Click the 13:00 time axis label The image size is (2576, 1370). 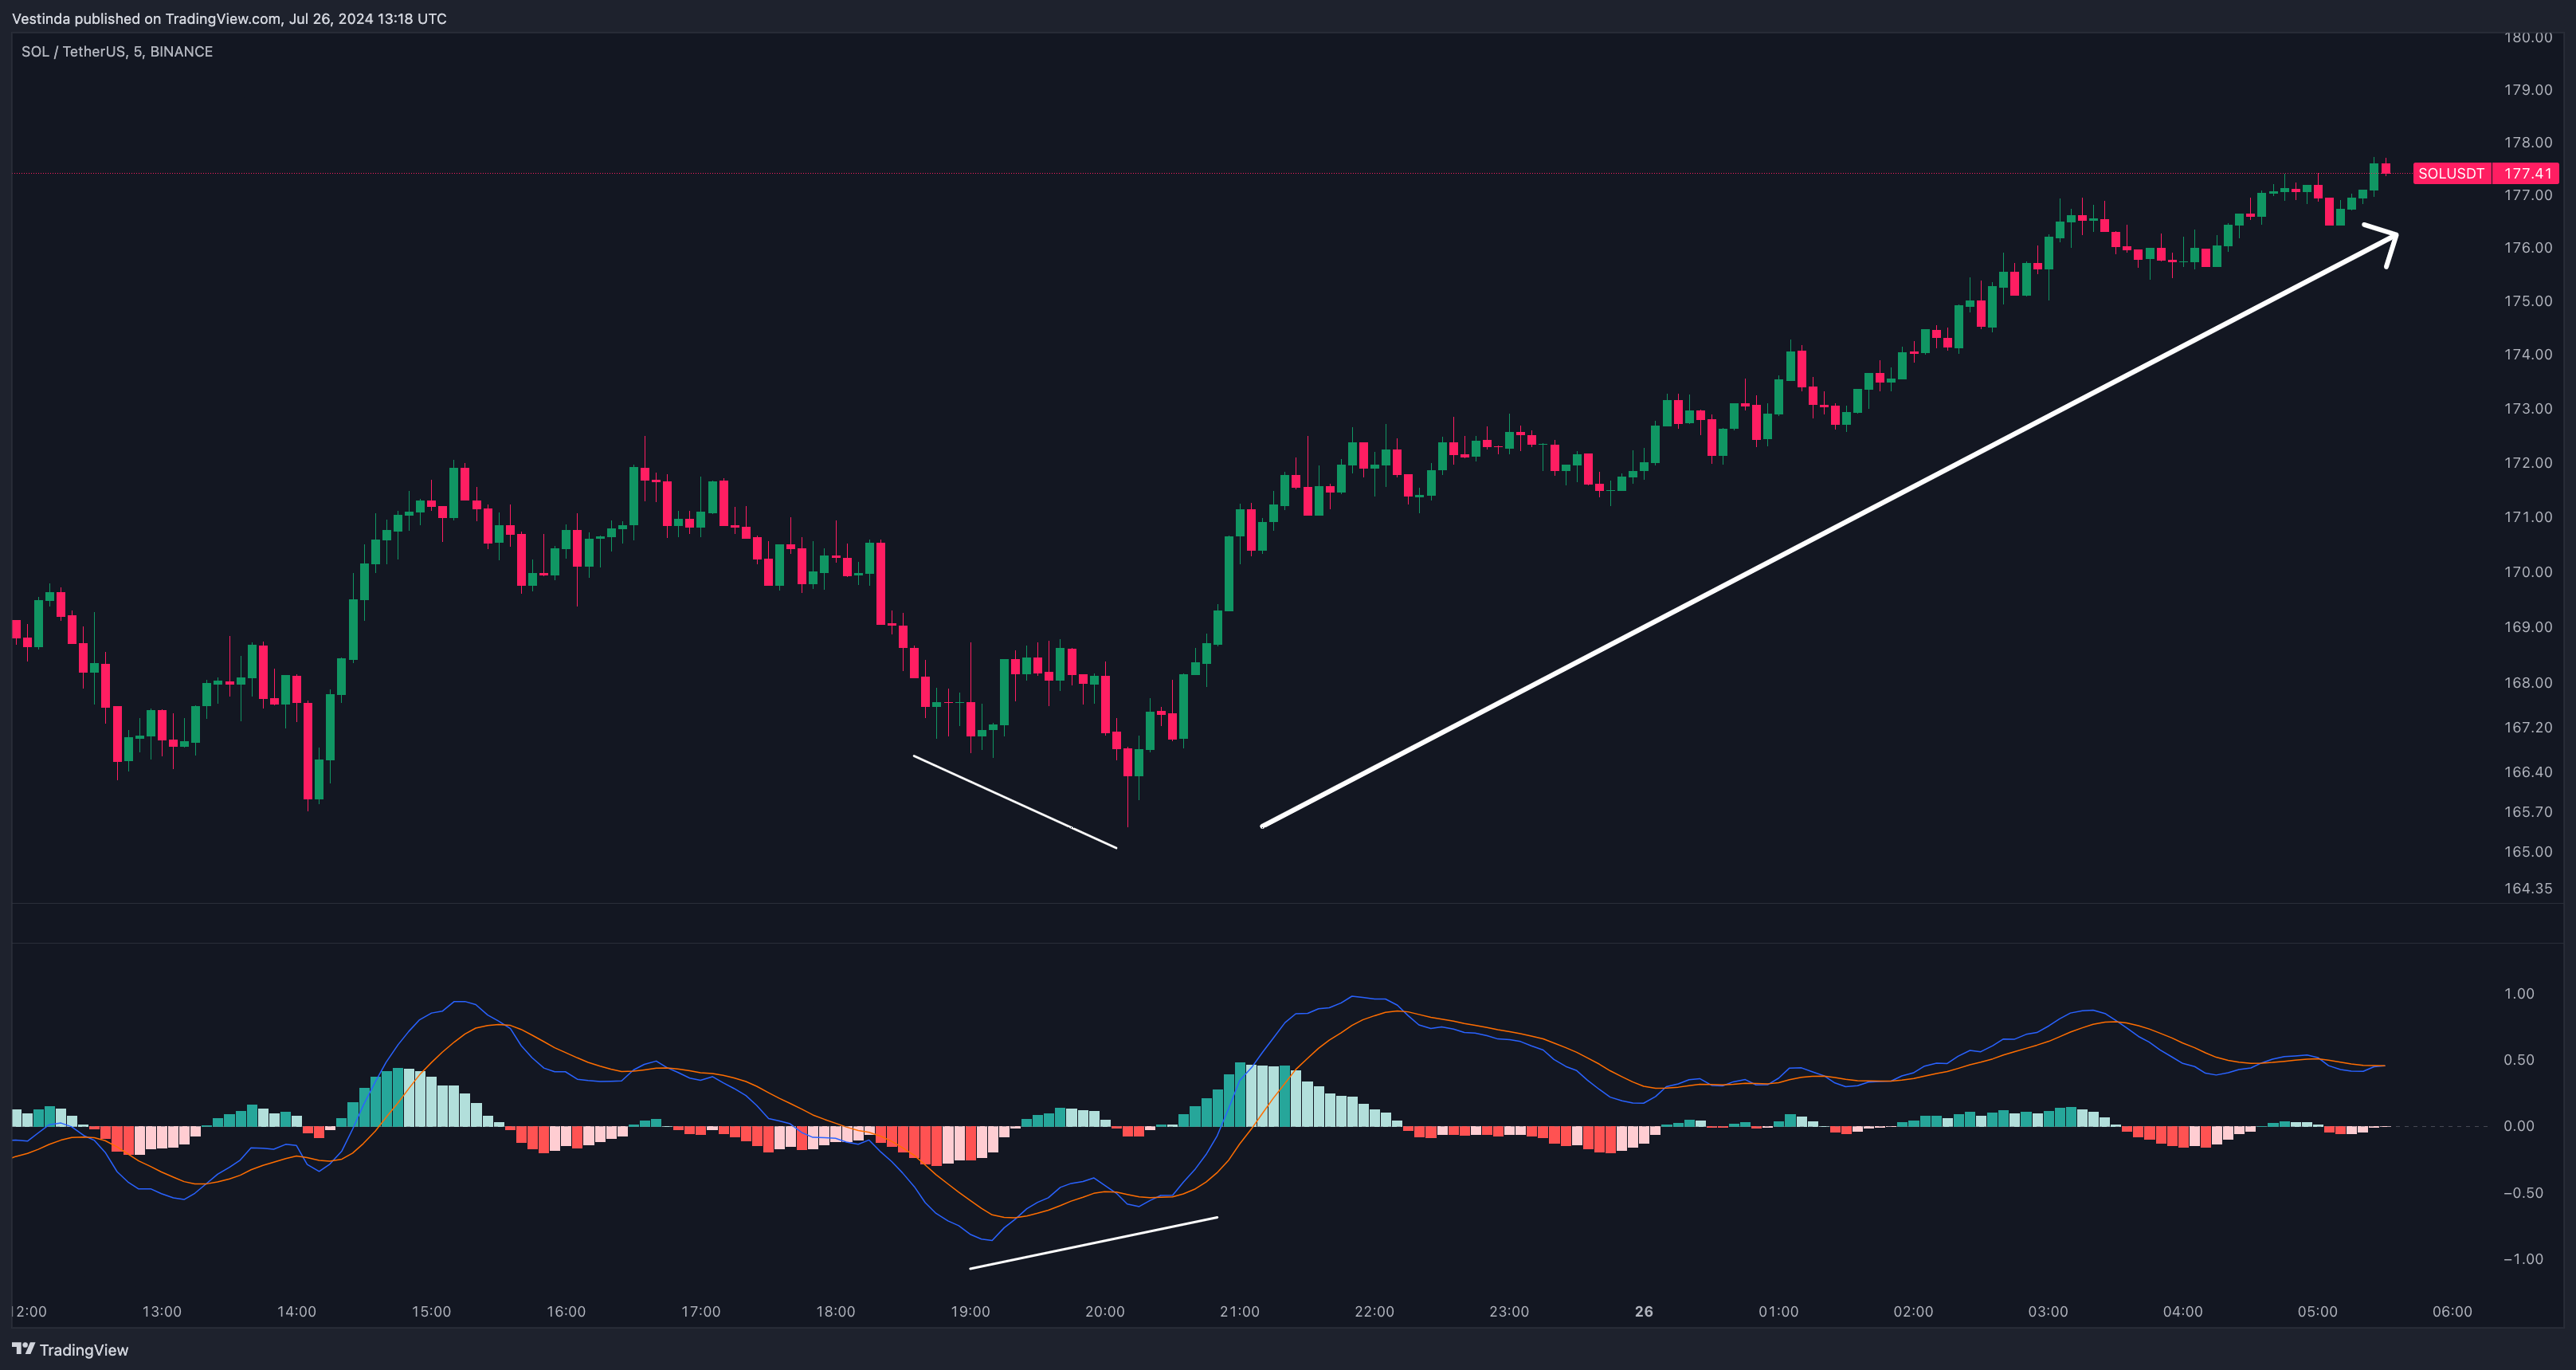(162, 1311)
